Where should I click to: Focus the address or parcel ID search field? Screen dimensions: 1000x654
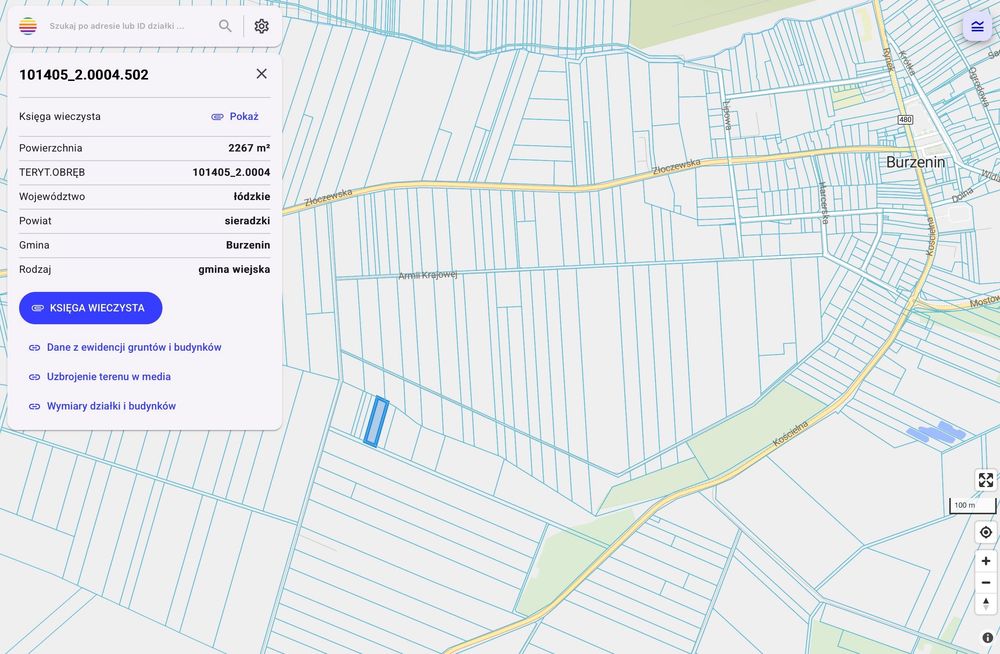pyautogui.click(x=128, y=26)
